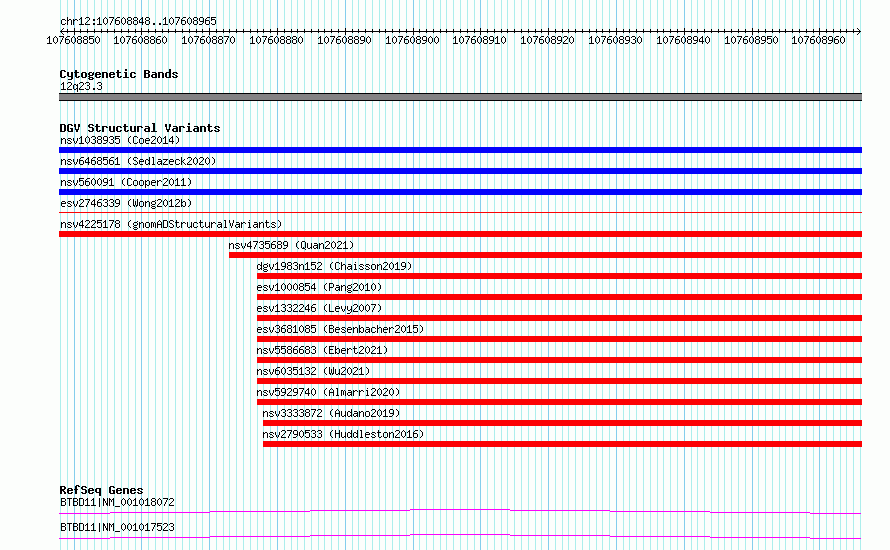Click ruler position 107608930
The image size is (890, 550).
(615, 40)
